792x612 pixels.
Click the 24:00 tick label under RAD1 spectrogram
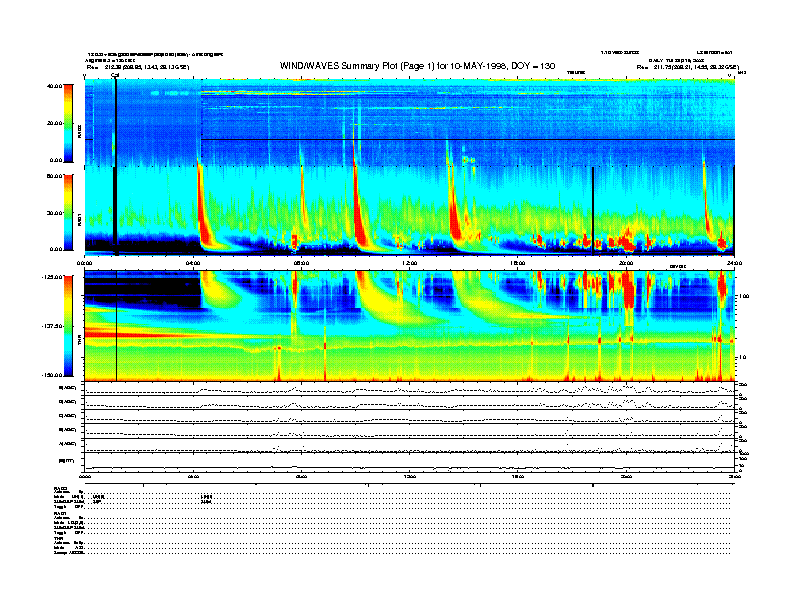tap(734, 263)
